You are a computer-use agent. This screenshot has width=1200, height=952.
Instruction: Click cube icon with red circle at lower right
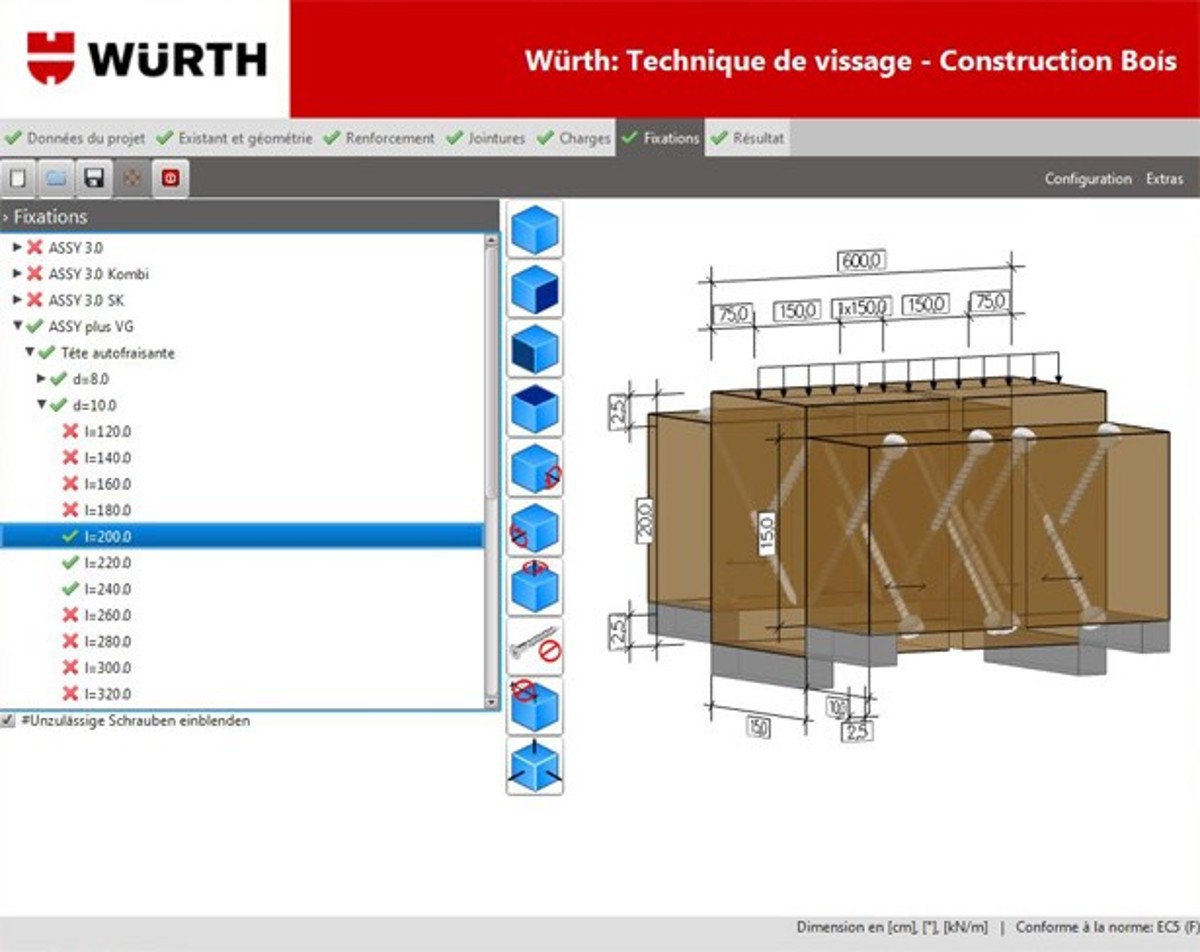pos(535,468)
